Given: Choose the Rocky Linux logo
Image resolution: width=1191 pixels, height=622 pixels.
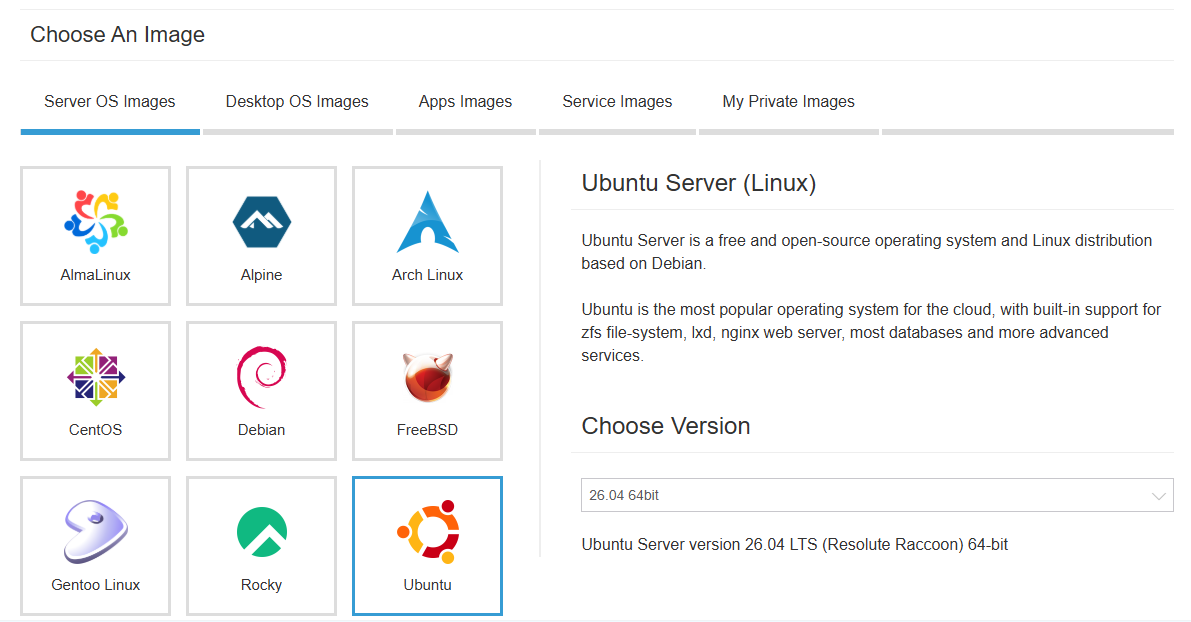Looking at the screenshot, I should pos(261,532).
